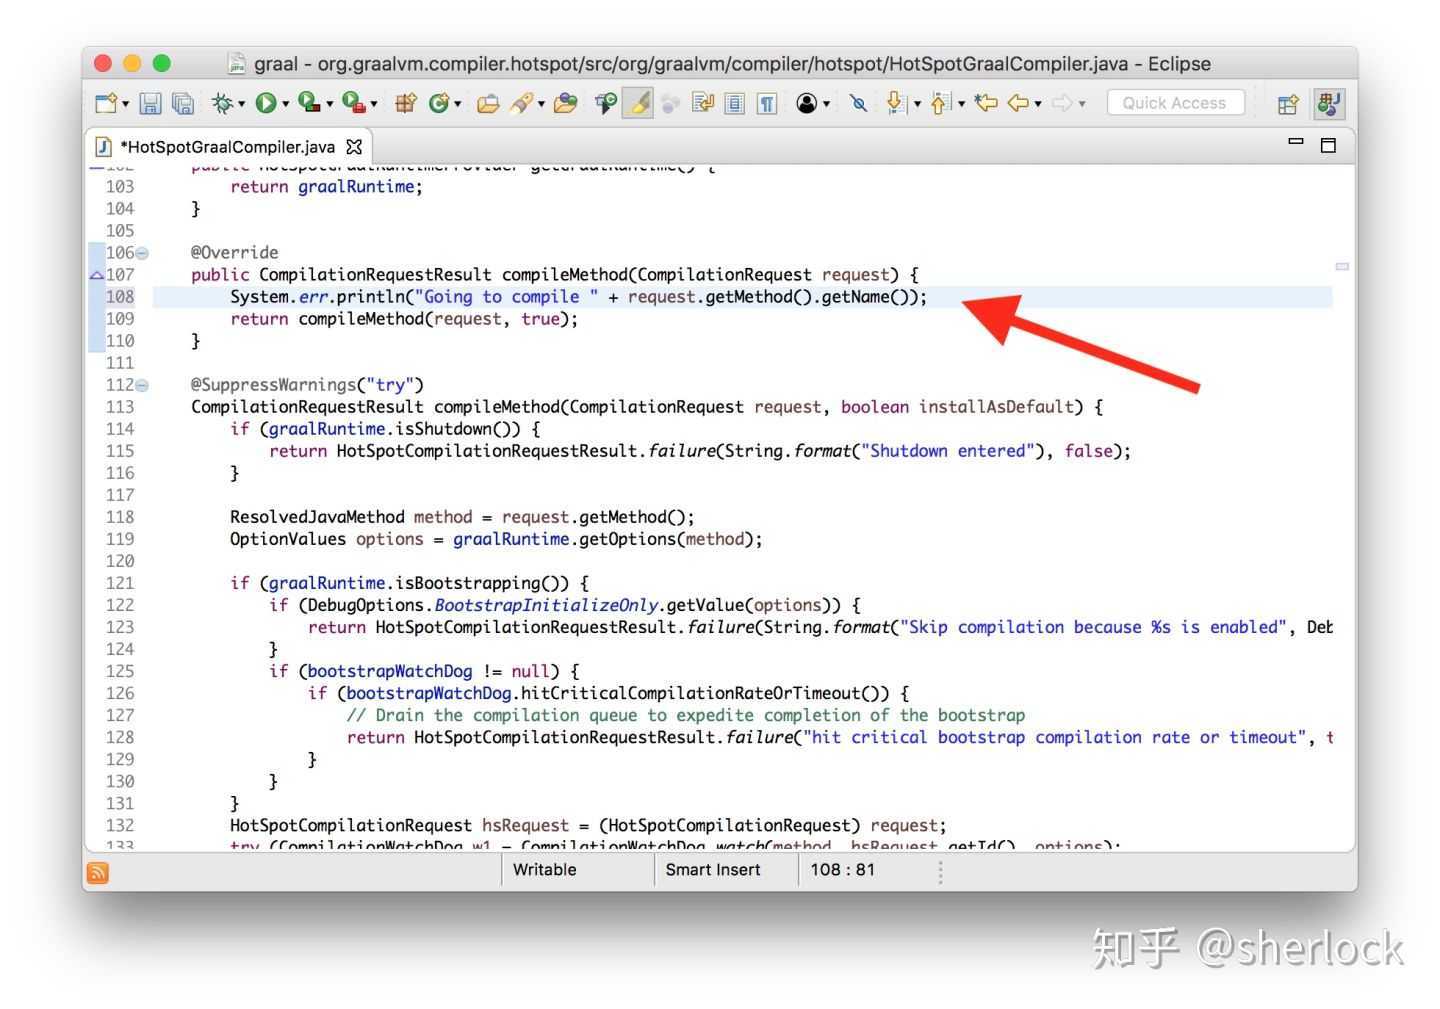Click the "Shutdown entered" string literal
This screenshot has height=1009, width=1440.
click(x=948, y=451)
